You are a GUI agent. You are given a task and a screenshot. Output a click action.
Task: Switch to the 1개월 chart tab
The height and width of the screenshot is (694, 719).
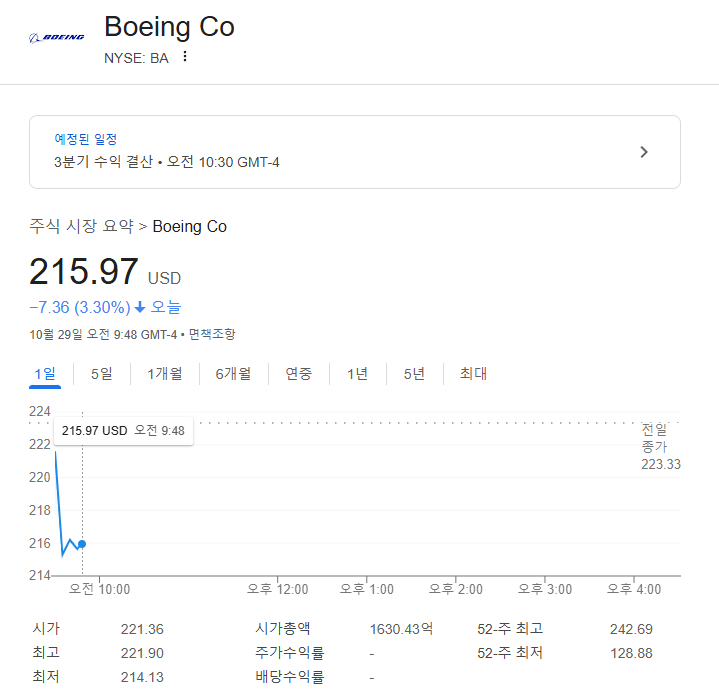pos(165,374)
